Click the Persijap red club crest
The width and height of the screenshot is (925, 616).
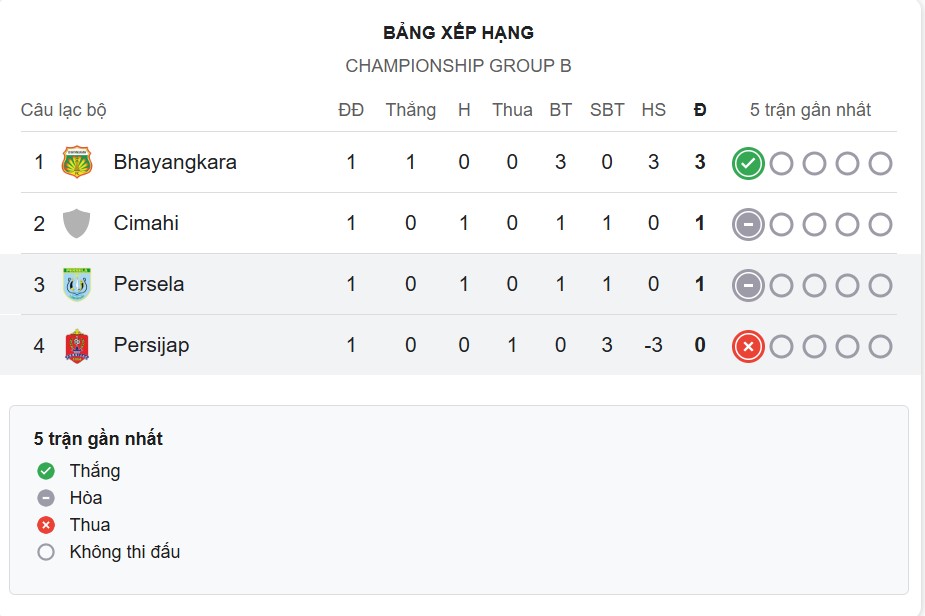(x=76, y=345)
